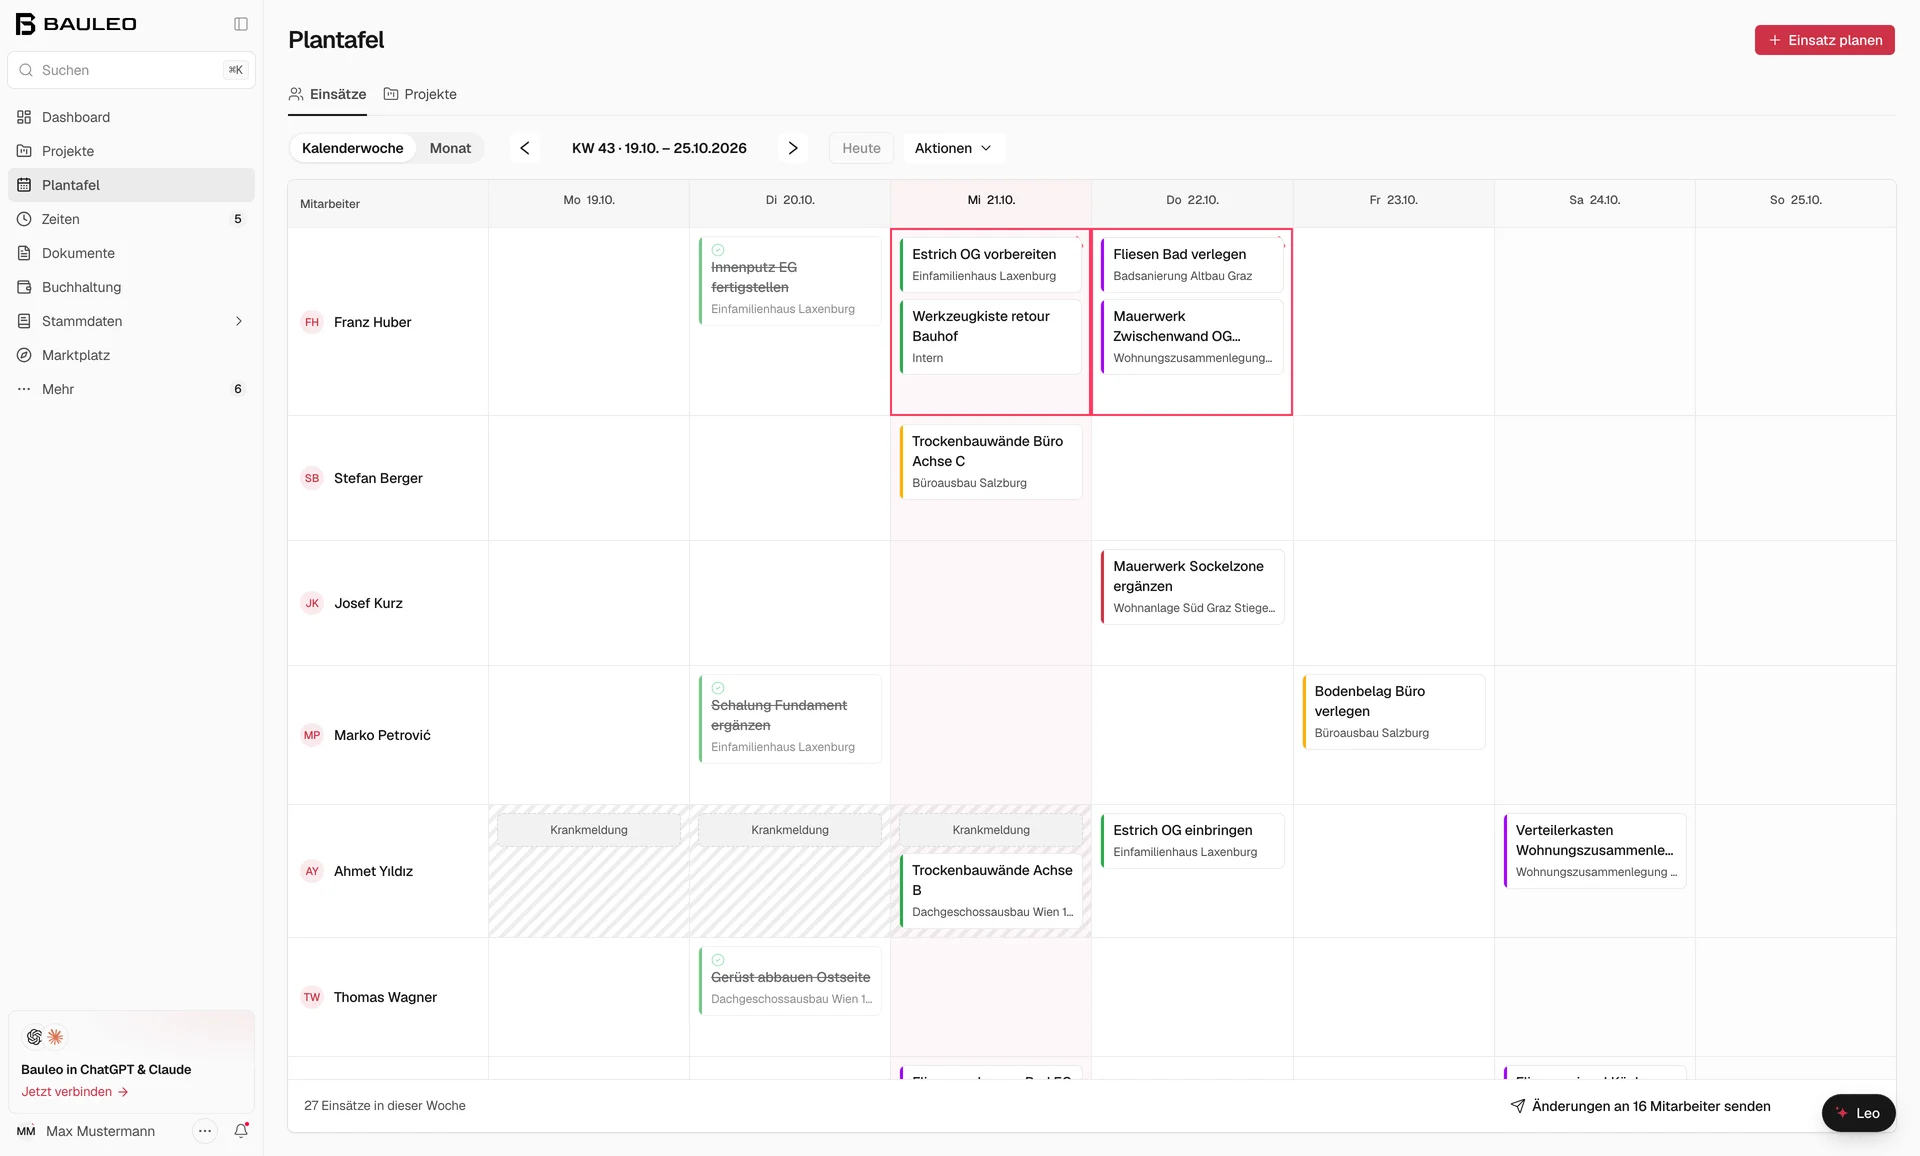Switch view to Monat
1920x1156 pixels.
point(450,148)
